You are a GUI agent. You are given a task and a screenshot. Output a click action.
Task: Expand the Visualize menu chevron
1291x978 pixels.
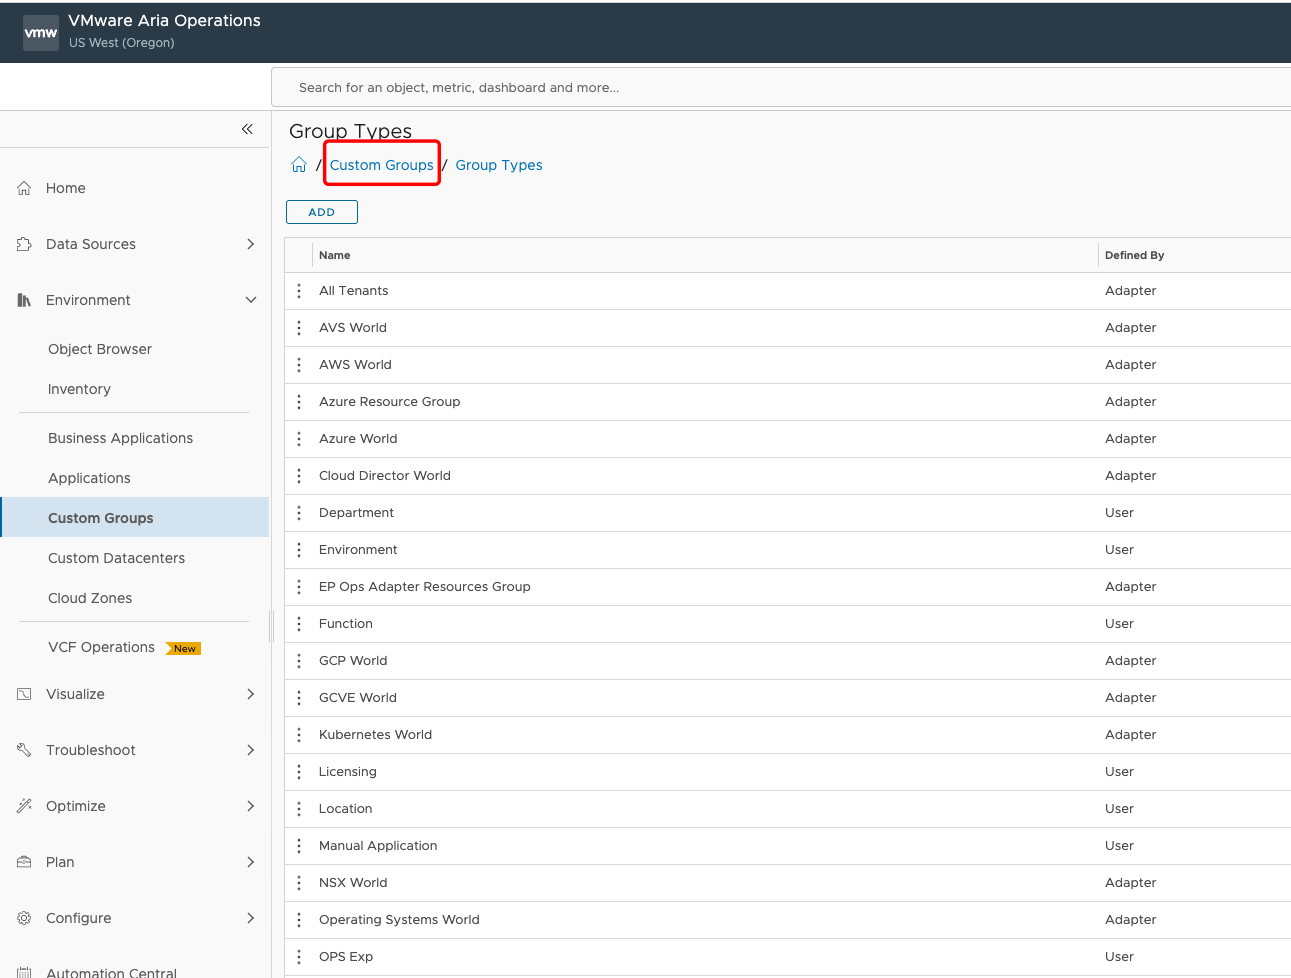pos(250,694)
